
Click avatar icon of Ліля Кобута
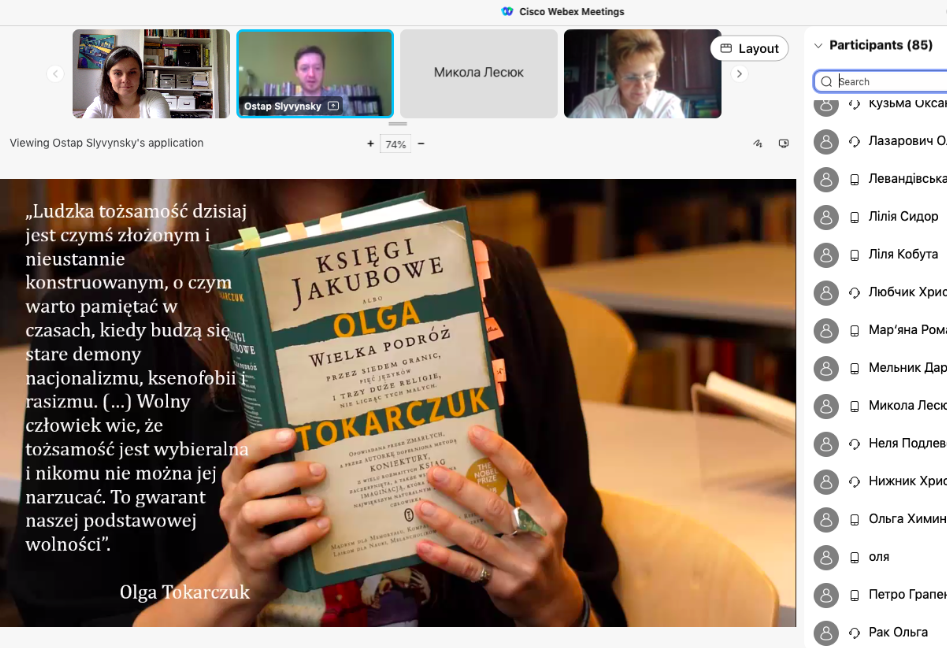tap(826, 255)
